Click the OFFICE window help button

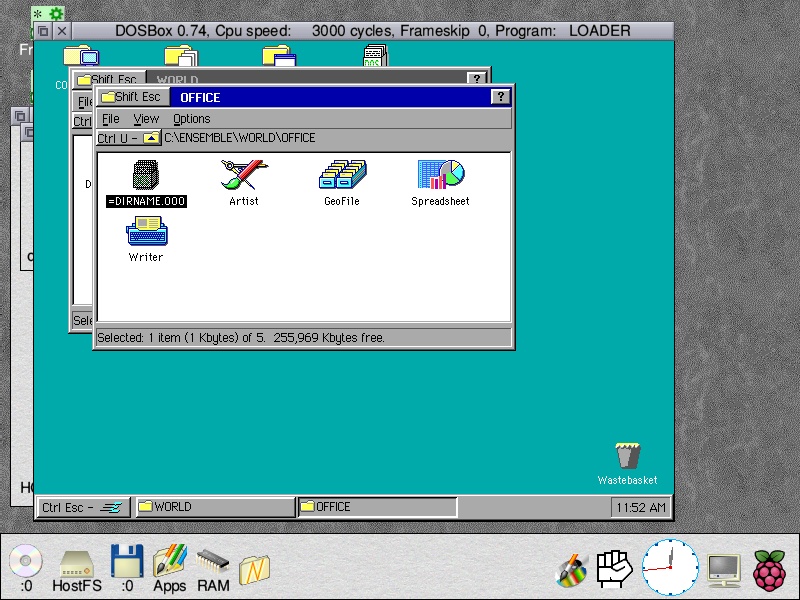[500, 97]
